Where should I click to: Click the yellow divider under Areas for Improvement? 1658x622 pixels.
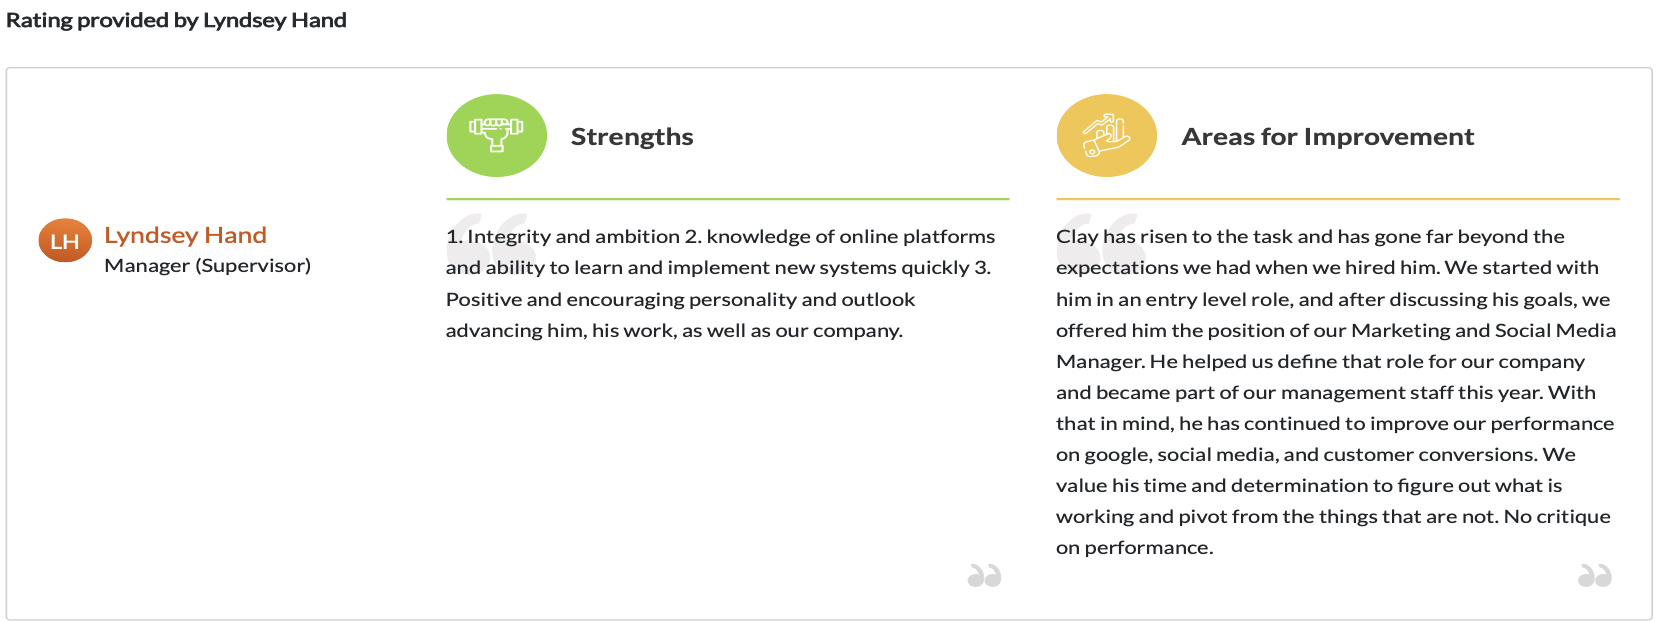pyautogui.click(x=1337, y=199)
